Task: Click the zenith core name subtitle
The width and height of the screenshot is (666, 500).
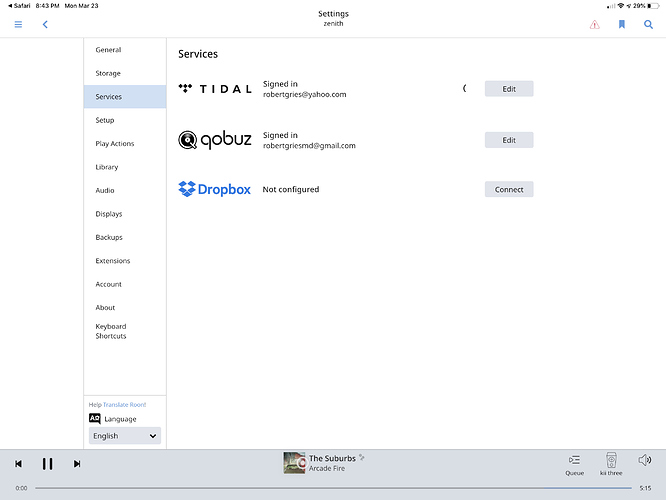Action: pyautogui.click(x=333, y=23)
